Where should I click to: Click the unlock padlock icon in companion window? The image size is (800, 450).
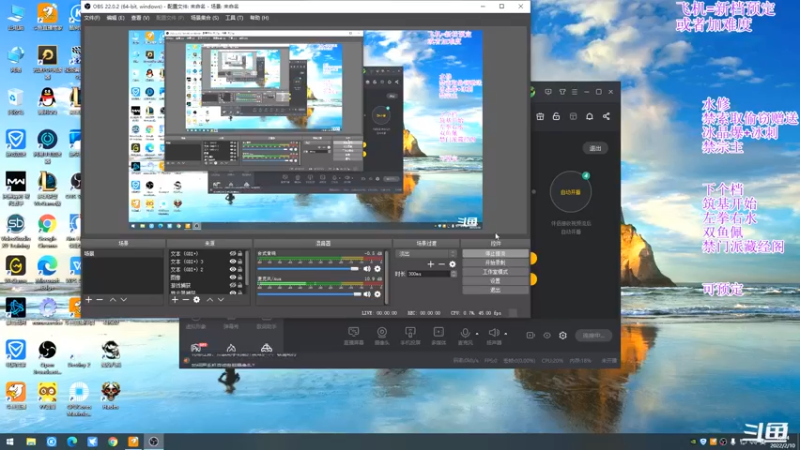pyautogui.click(x=556, y=117)
